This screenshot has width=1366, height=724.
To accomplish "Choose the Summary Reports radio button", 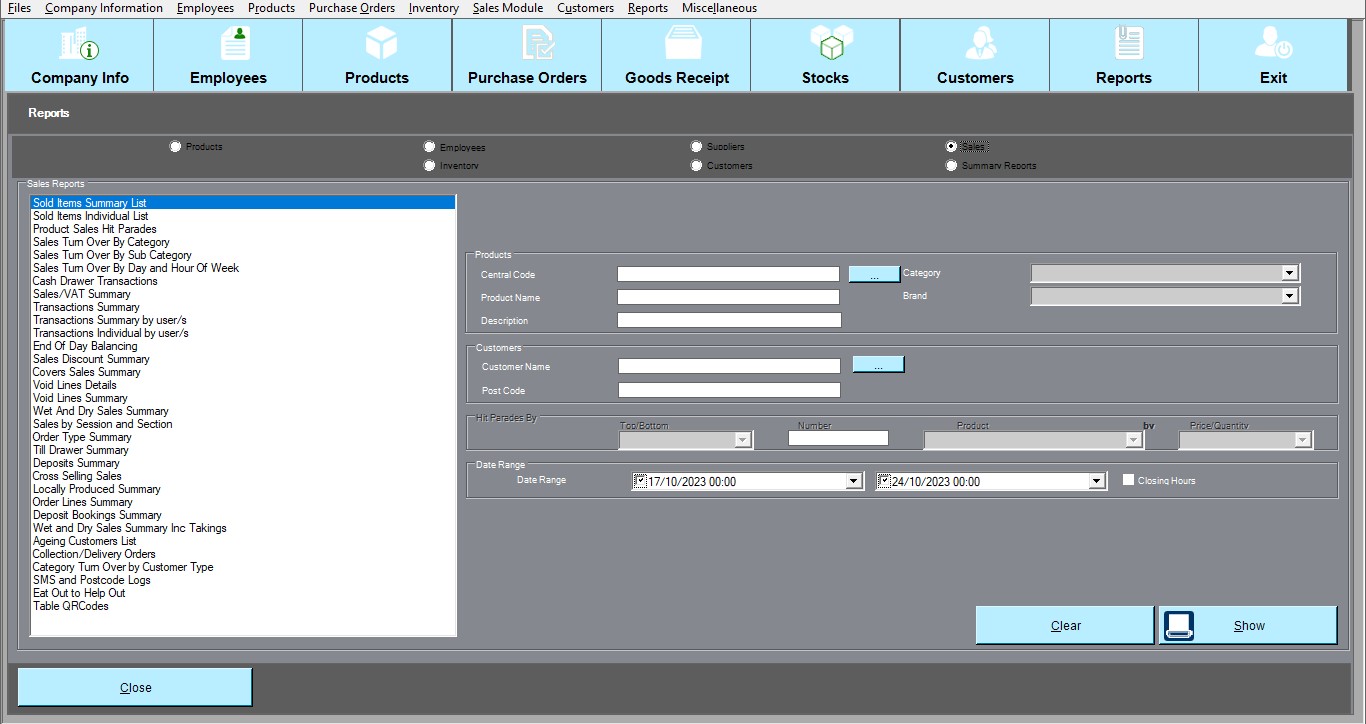I will coord(951,166).
